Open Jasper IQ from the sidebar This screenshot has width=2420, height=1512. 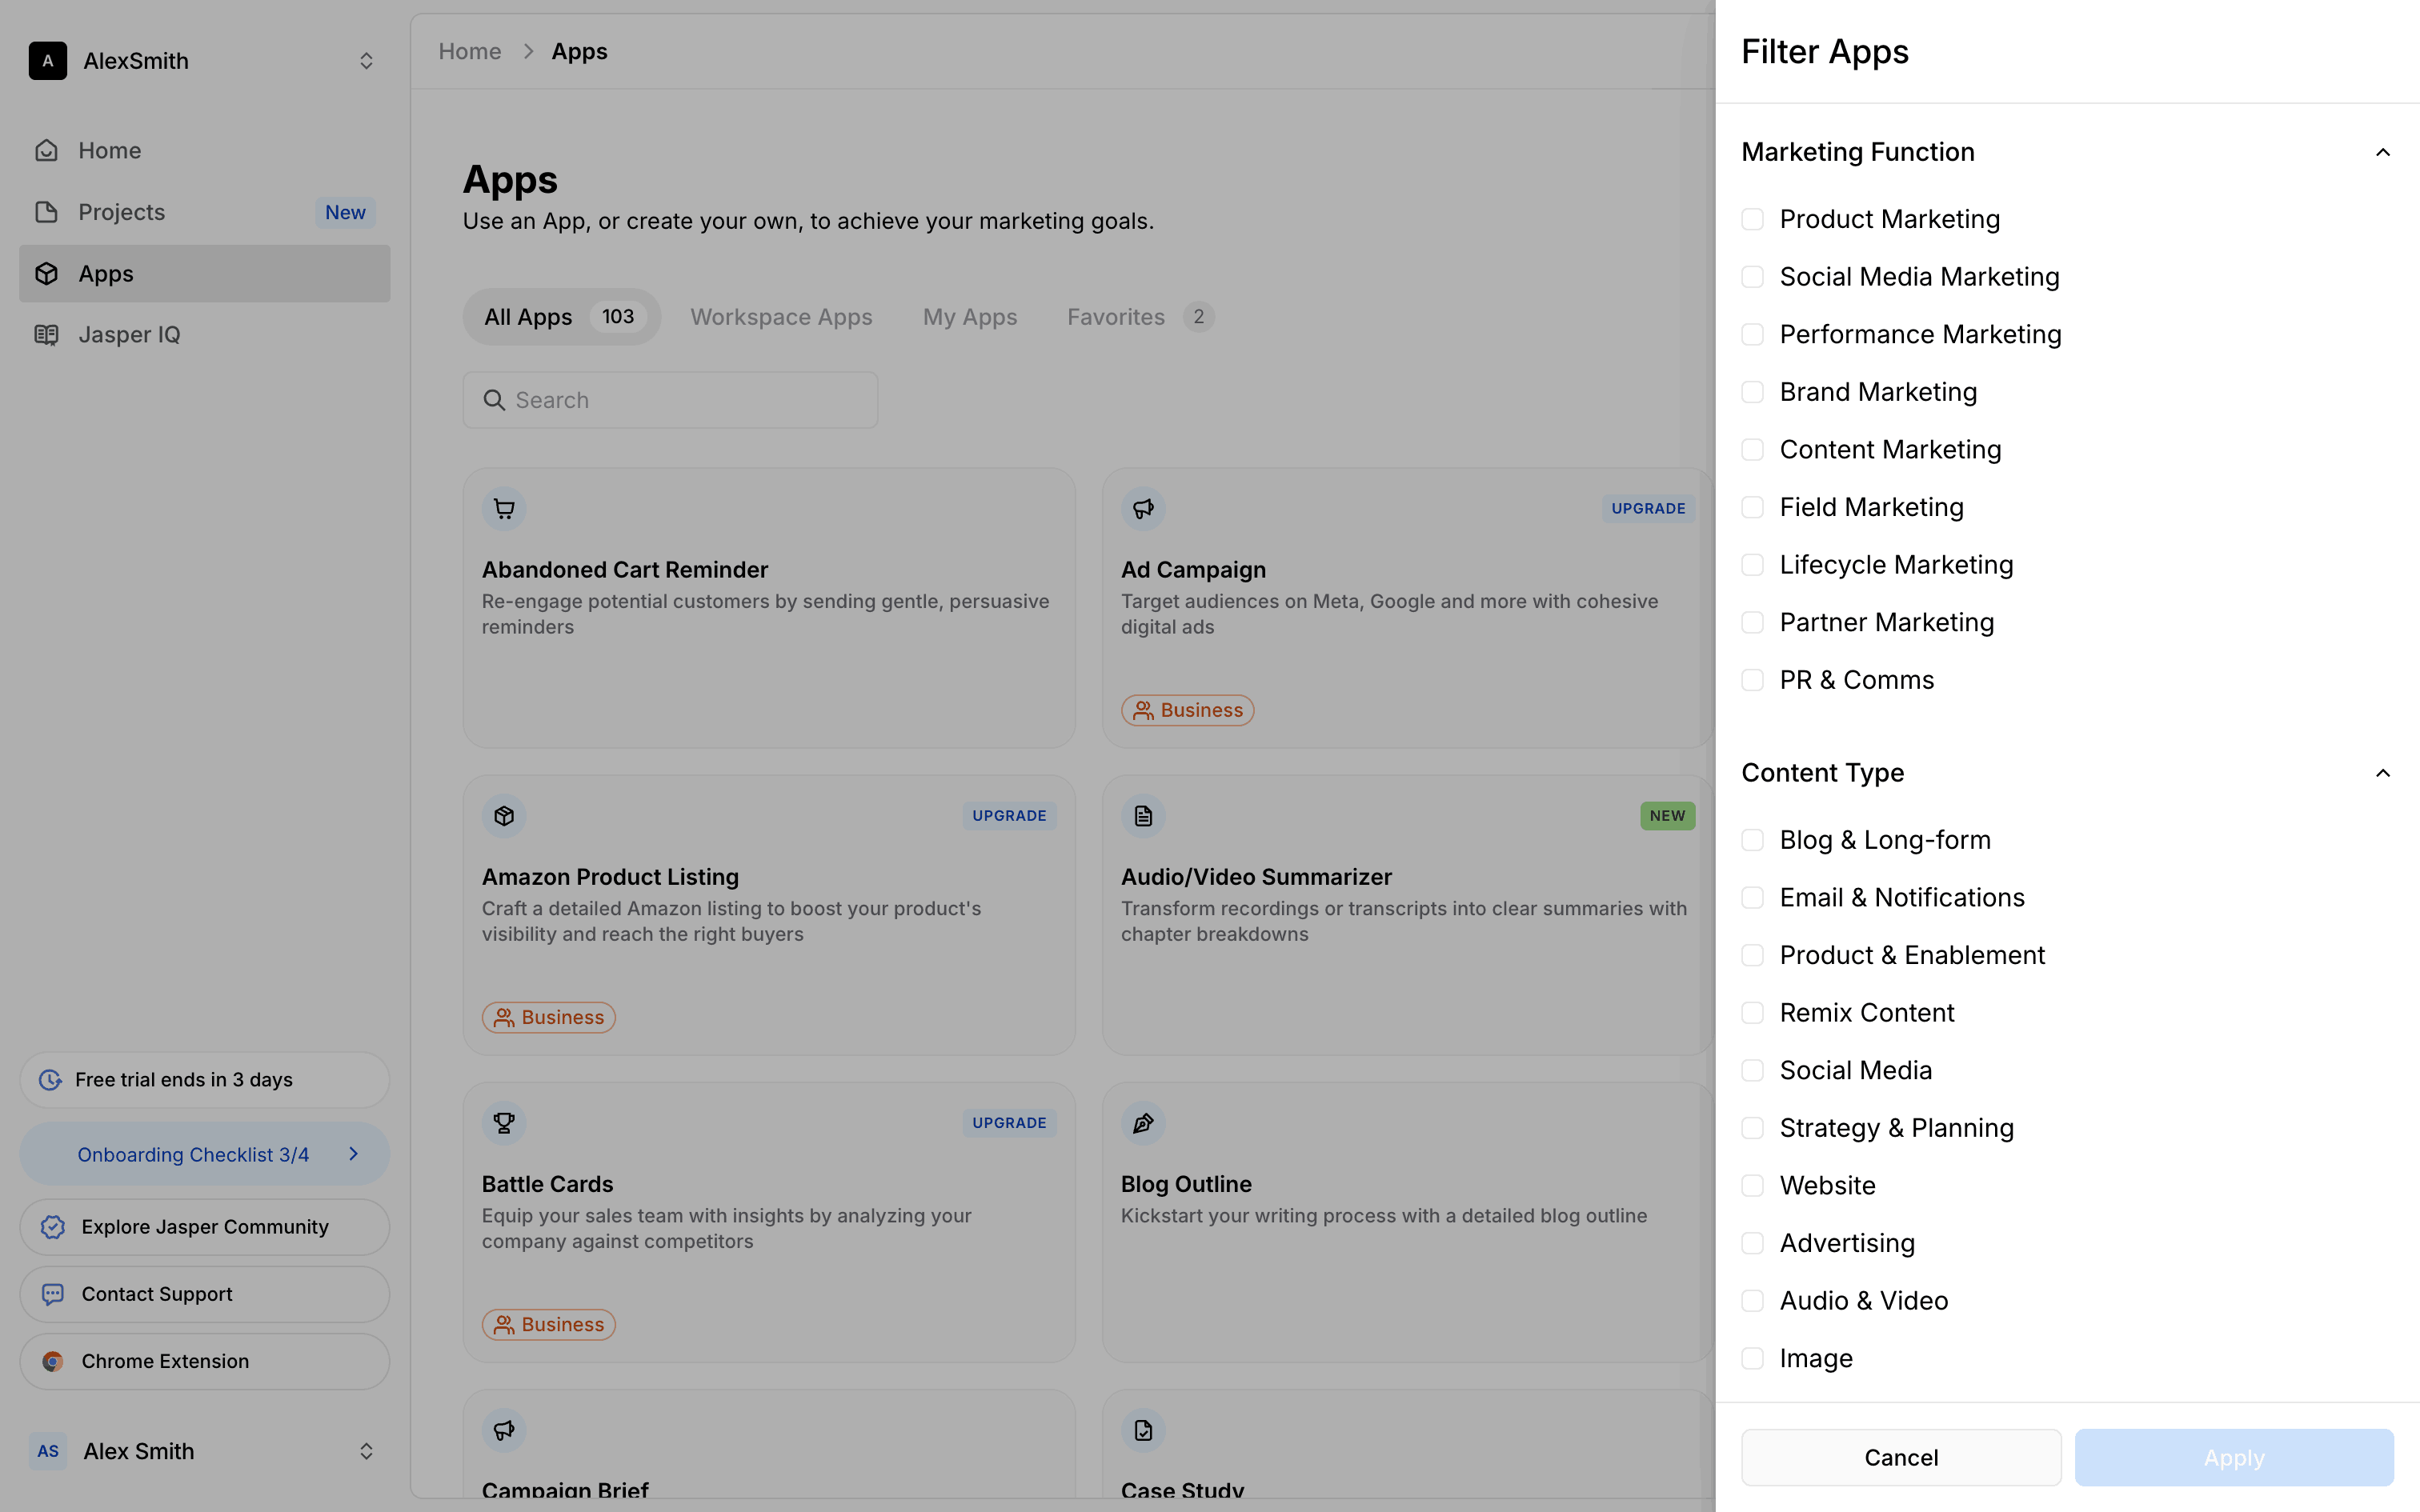129,335
